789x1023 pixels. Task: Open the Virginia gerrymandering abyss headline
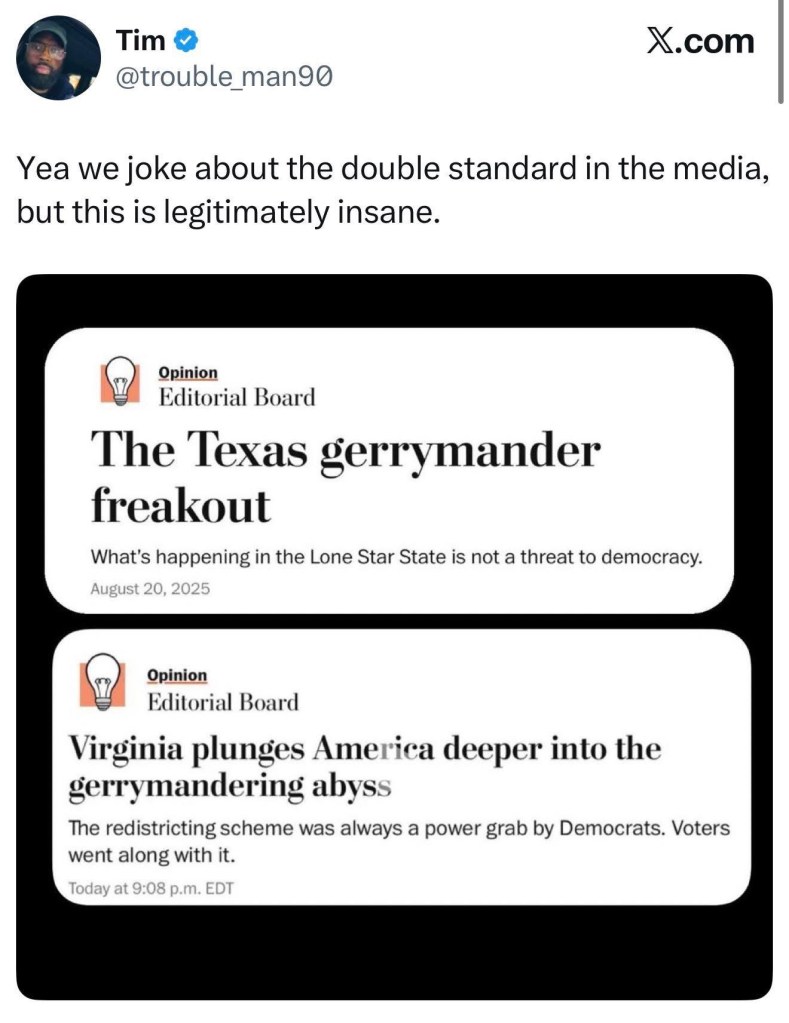pos(364,767)
